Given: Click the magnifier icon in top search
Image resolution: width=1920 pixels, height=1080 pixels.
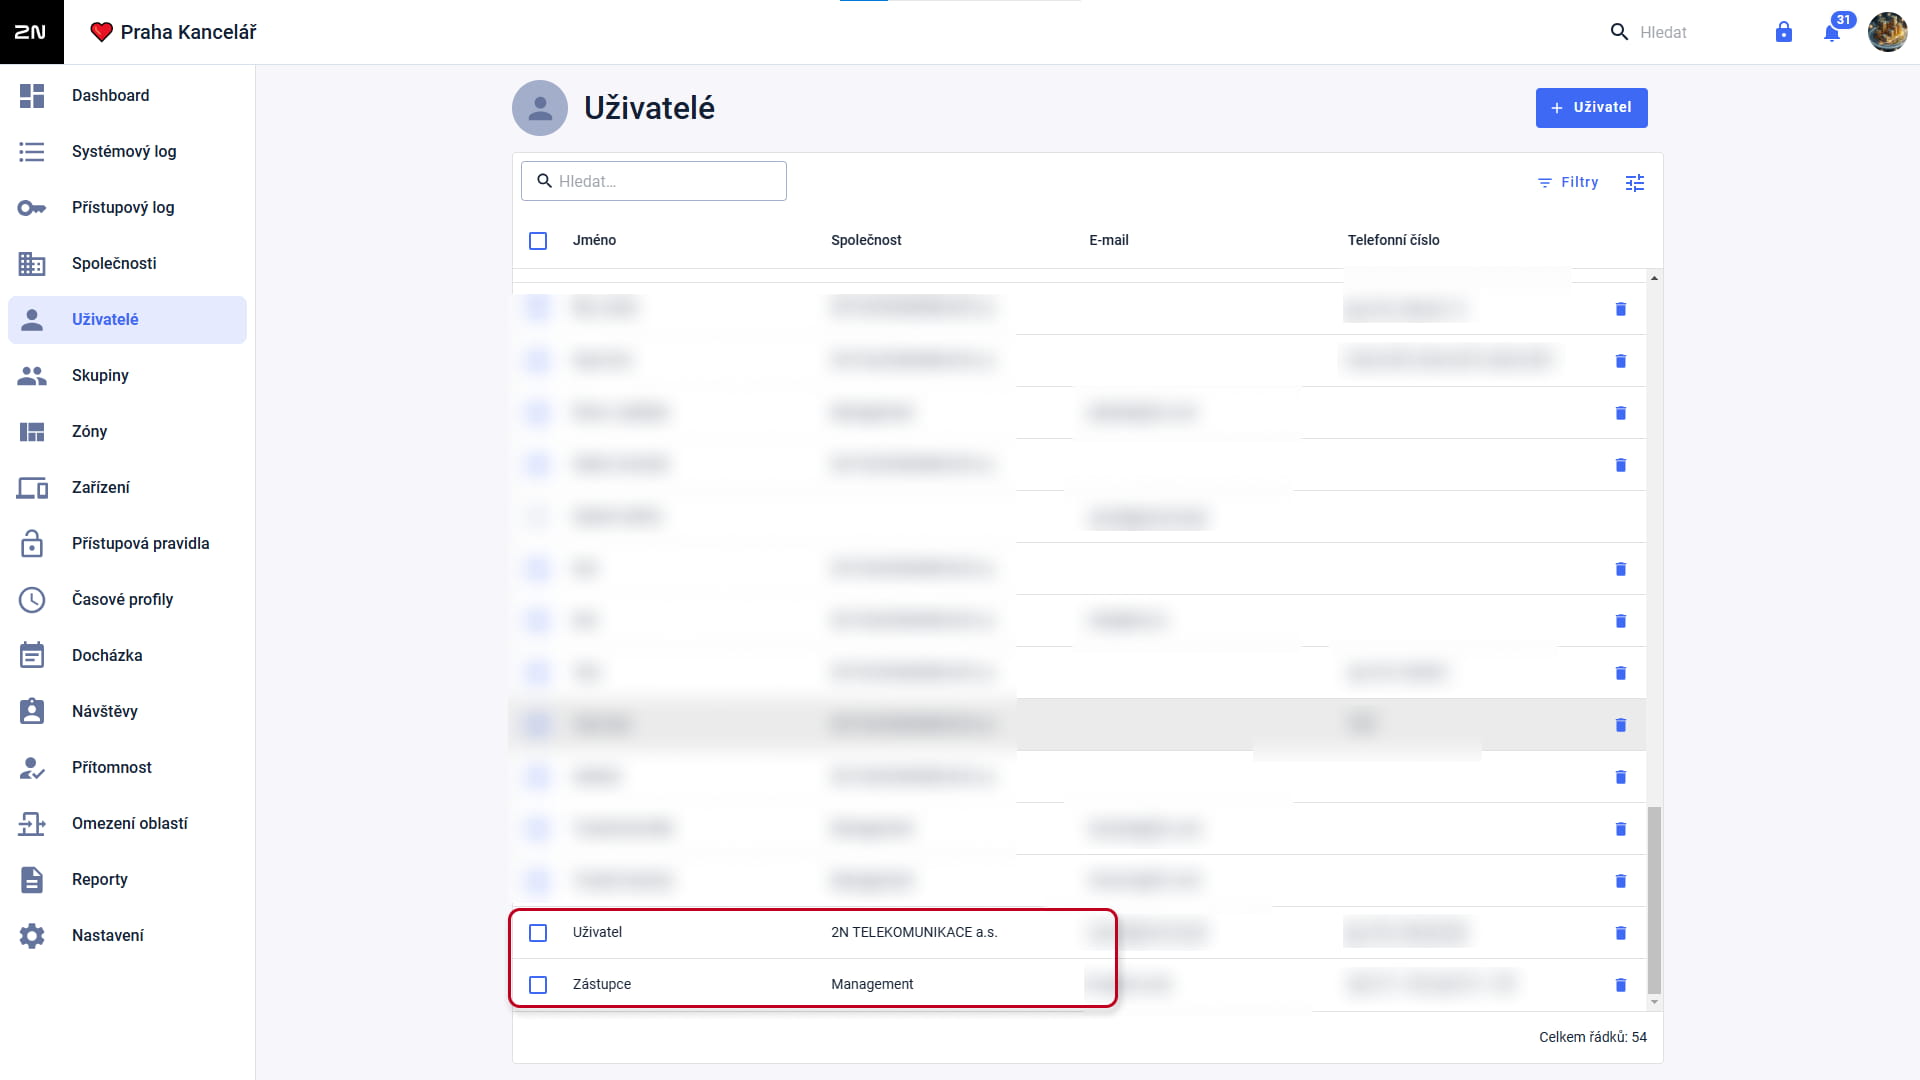Looking at the screenshot, I should click(x=1619, y=32).
